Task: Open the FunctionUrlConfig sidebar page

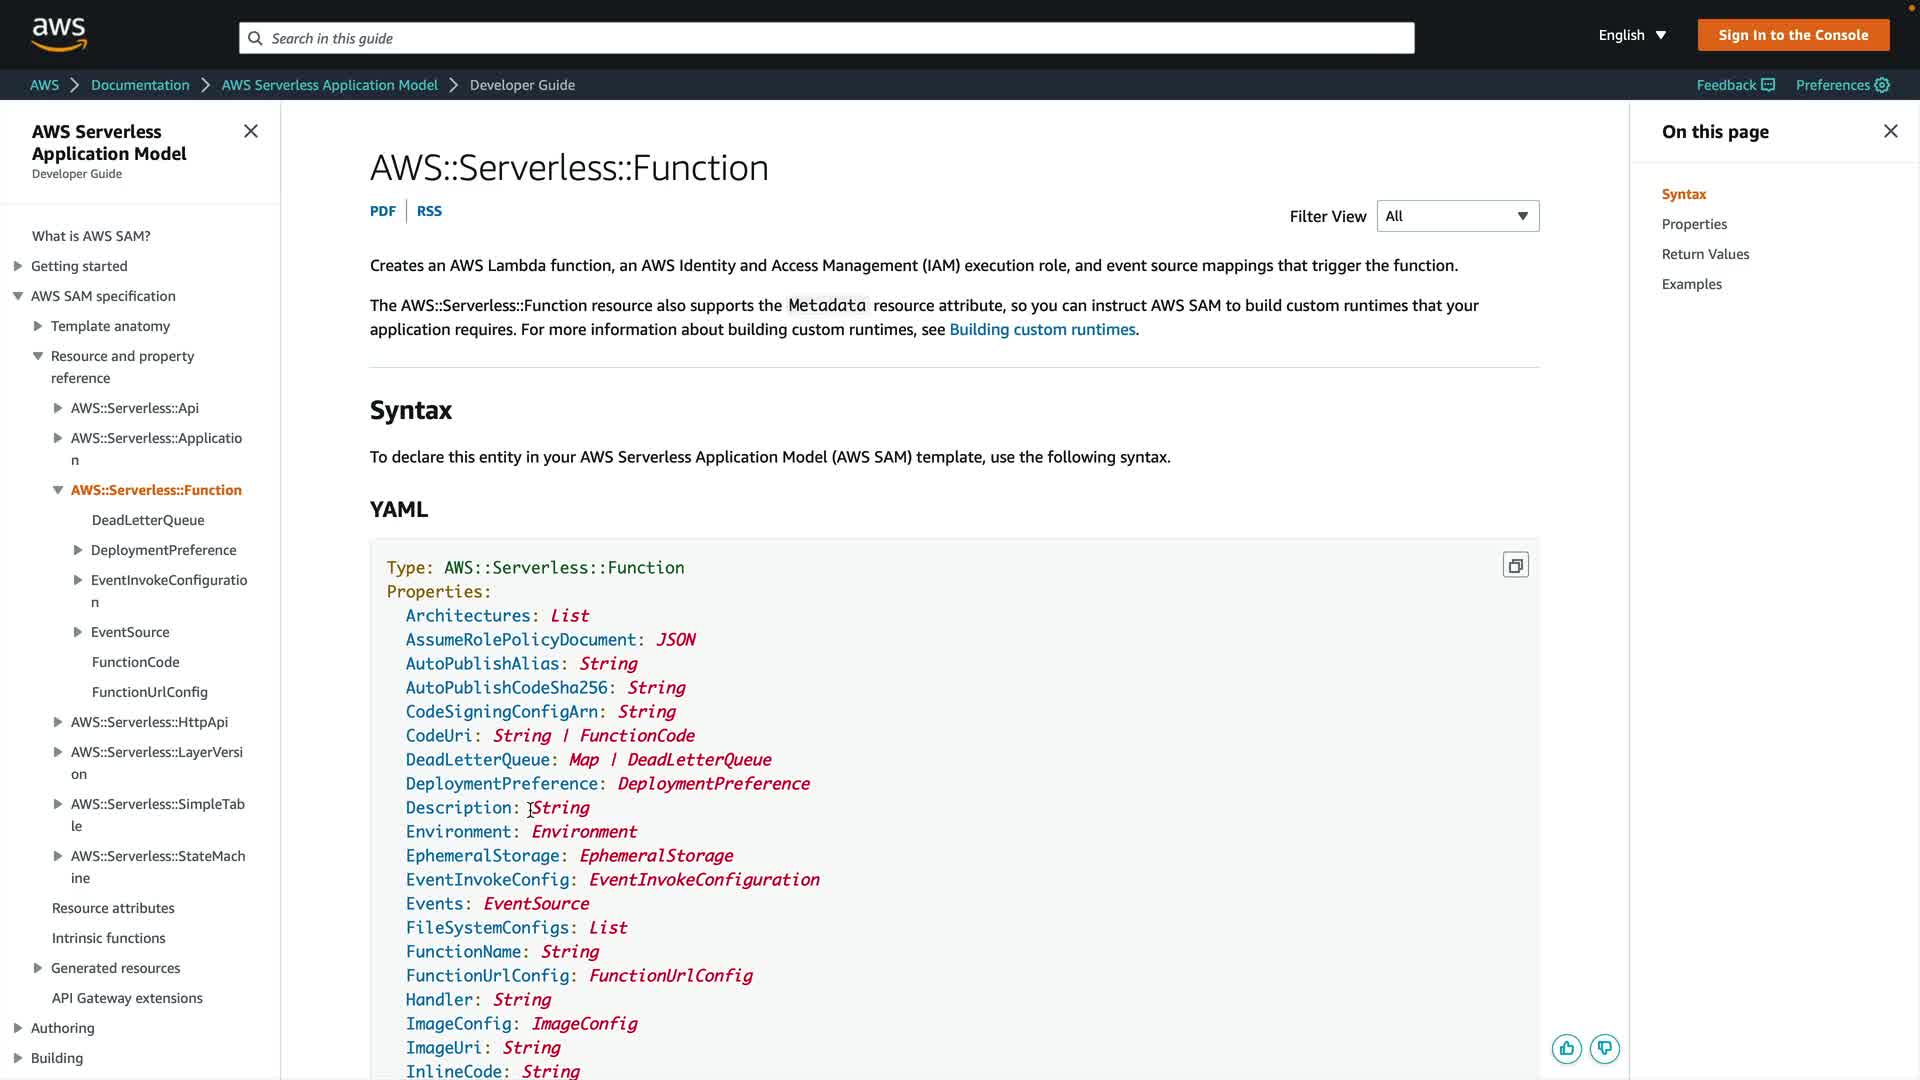Action: pos(150,692)
